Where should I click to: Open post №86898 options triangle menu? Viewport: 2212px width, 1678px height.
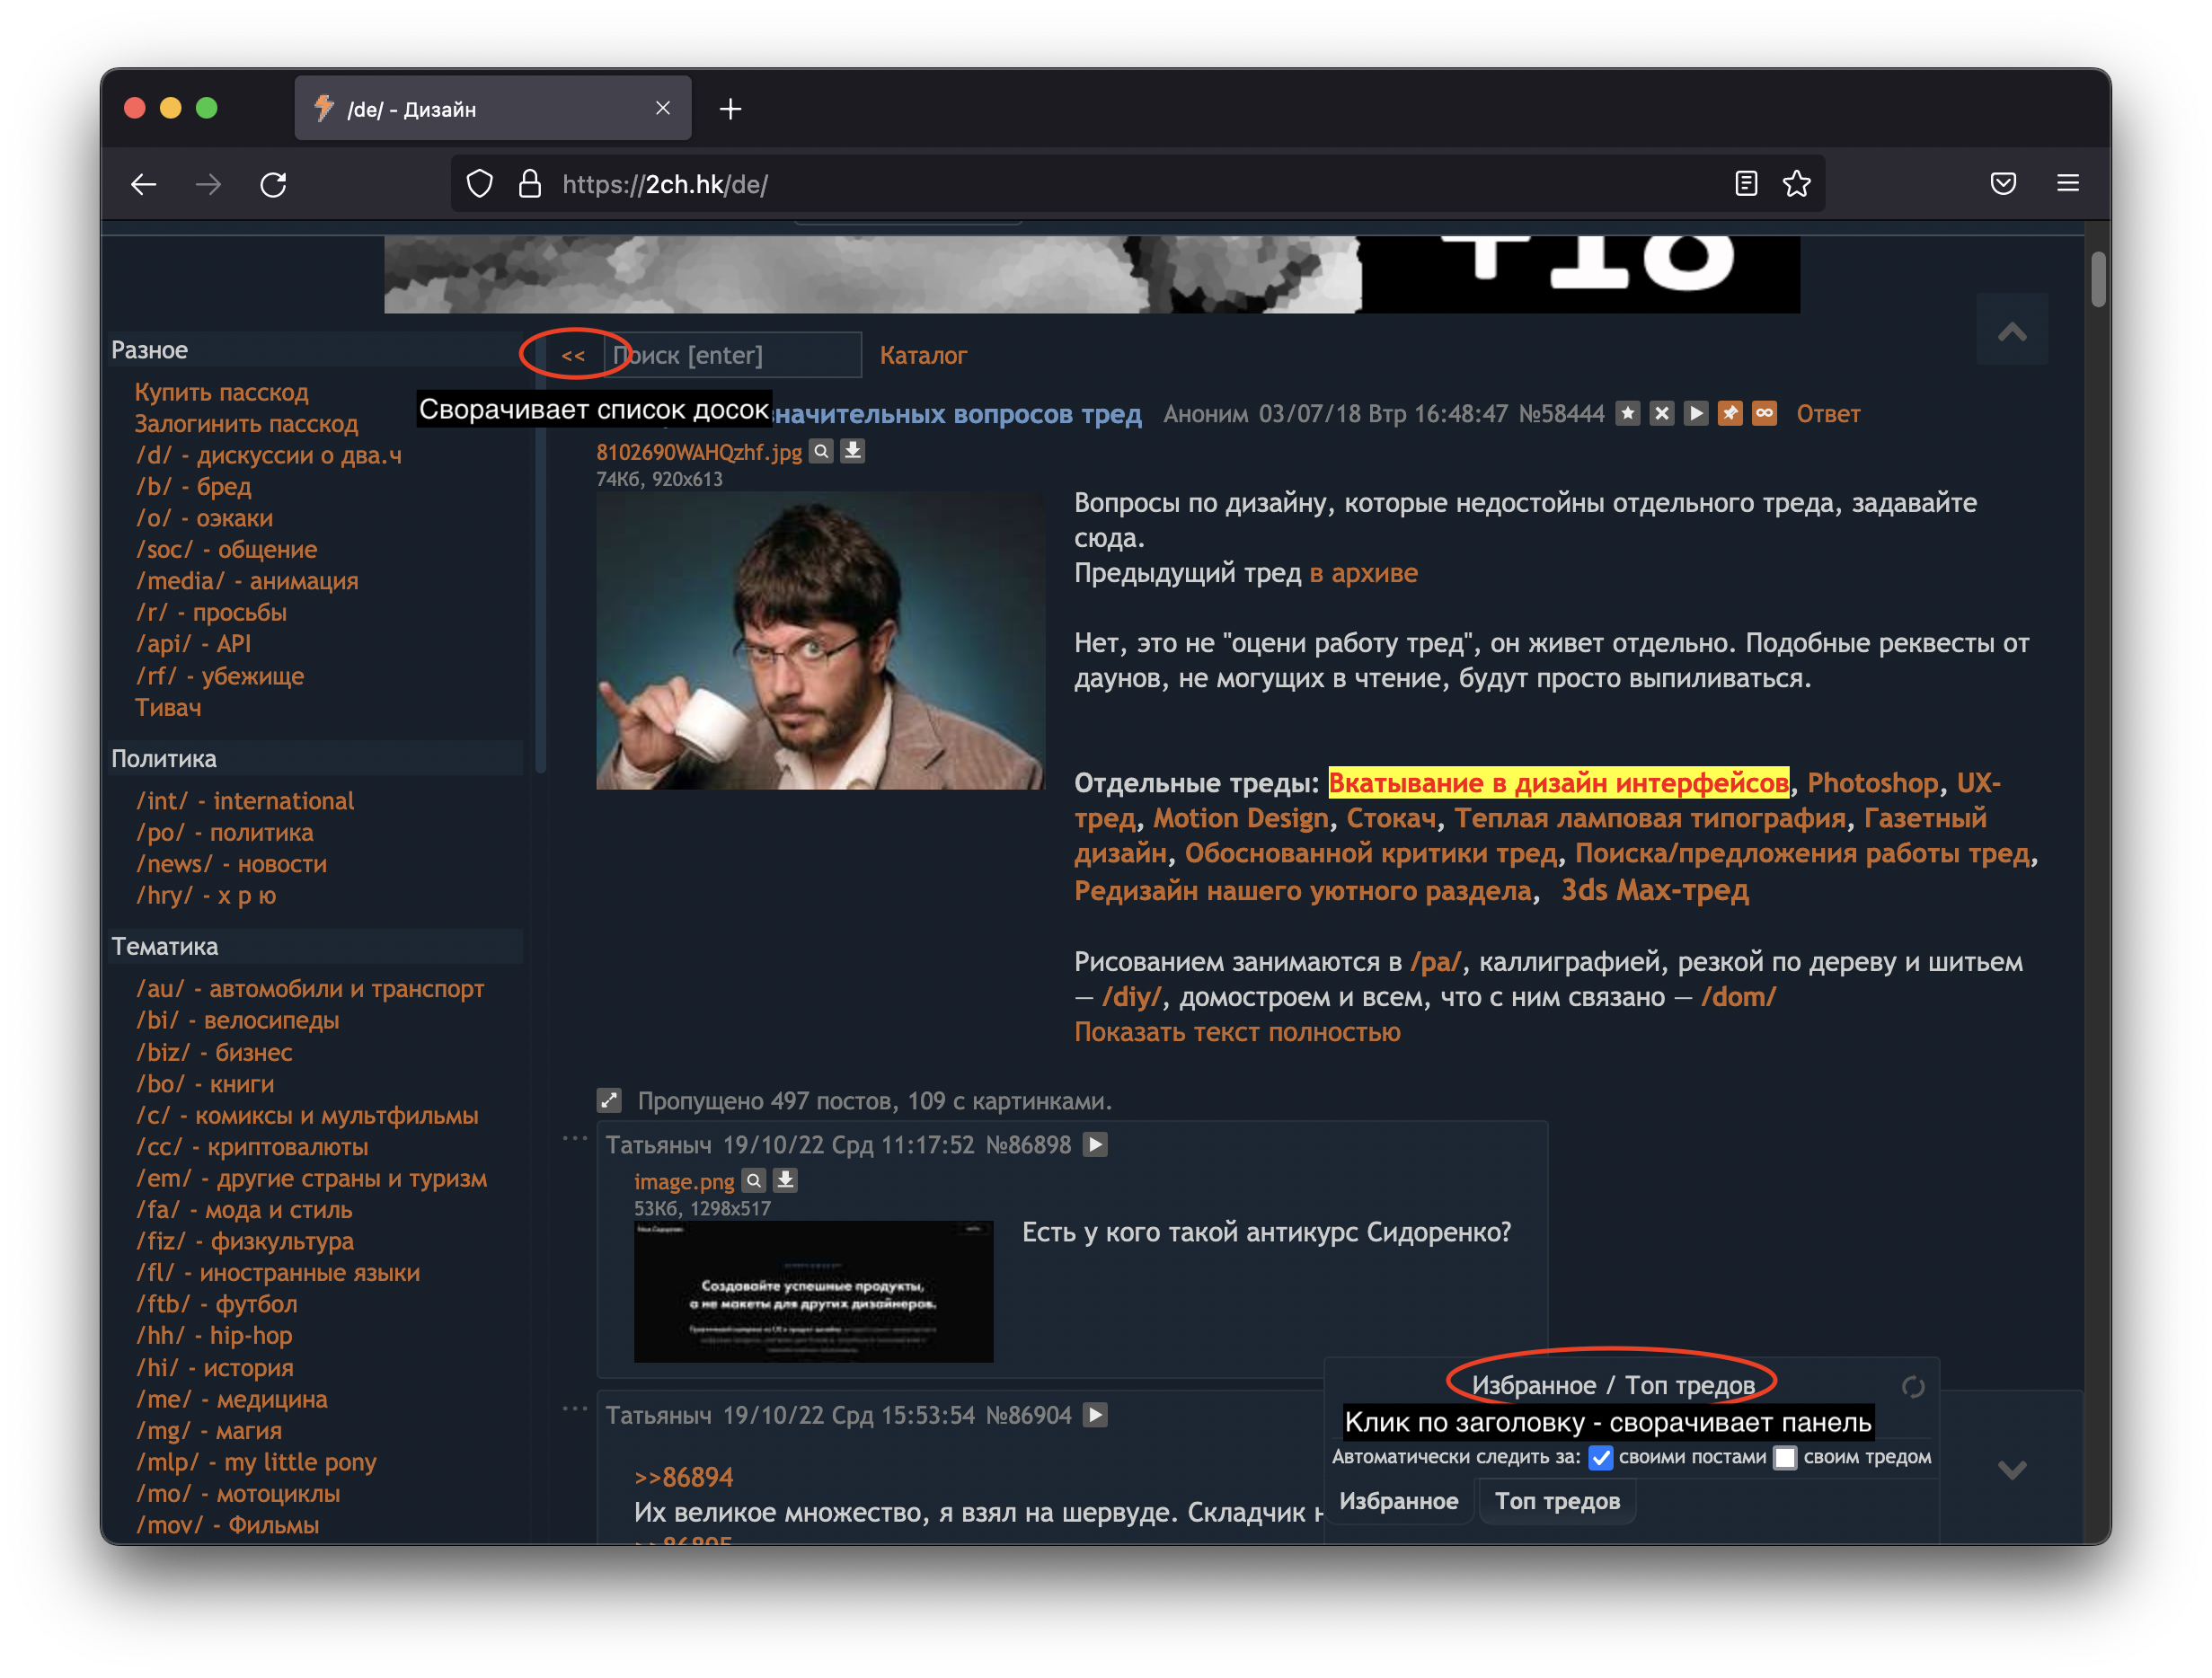(1096, 1144)
